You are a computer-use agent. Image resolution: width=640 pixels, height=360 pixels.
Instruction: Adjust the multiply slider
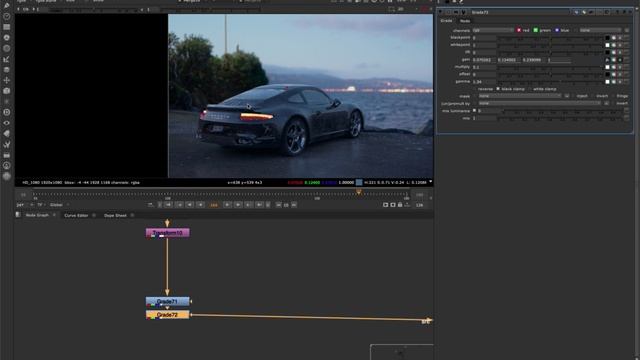point(550,67)
